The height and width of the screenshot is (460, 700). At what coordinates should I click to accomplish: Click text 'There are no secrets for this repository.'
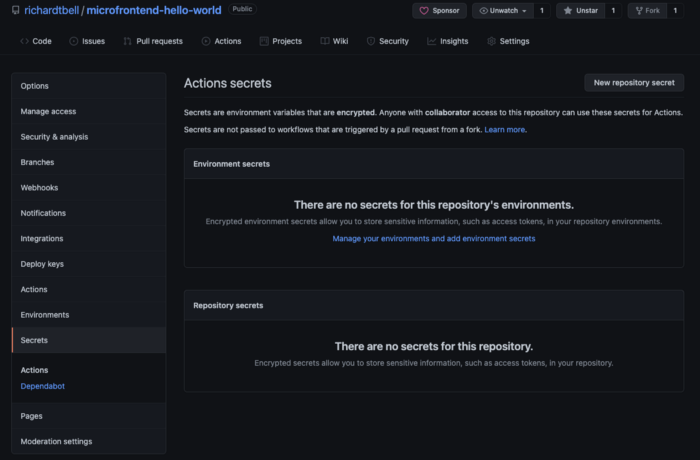click(434, 346)
